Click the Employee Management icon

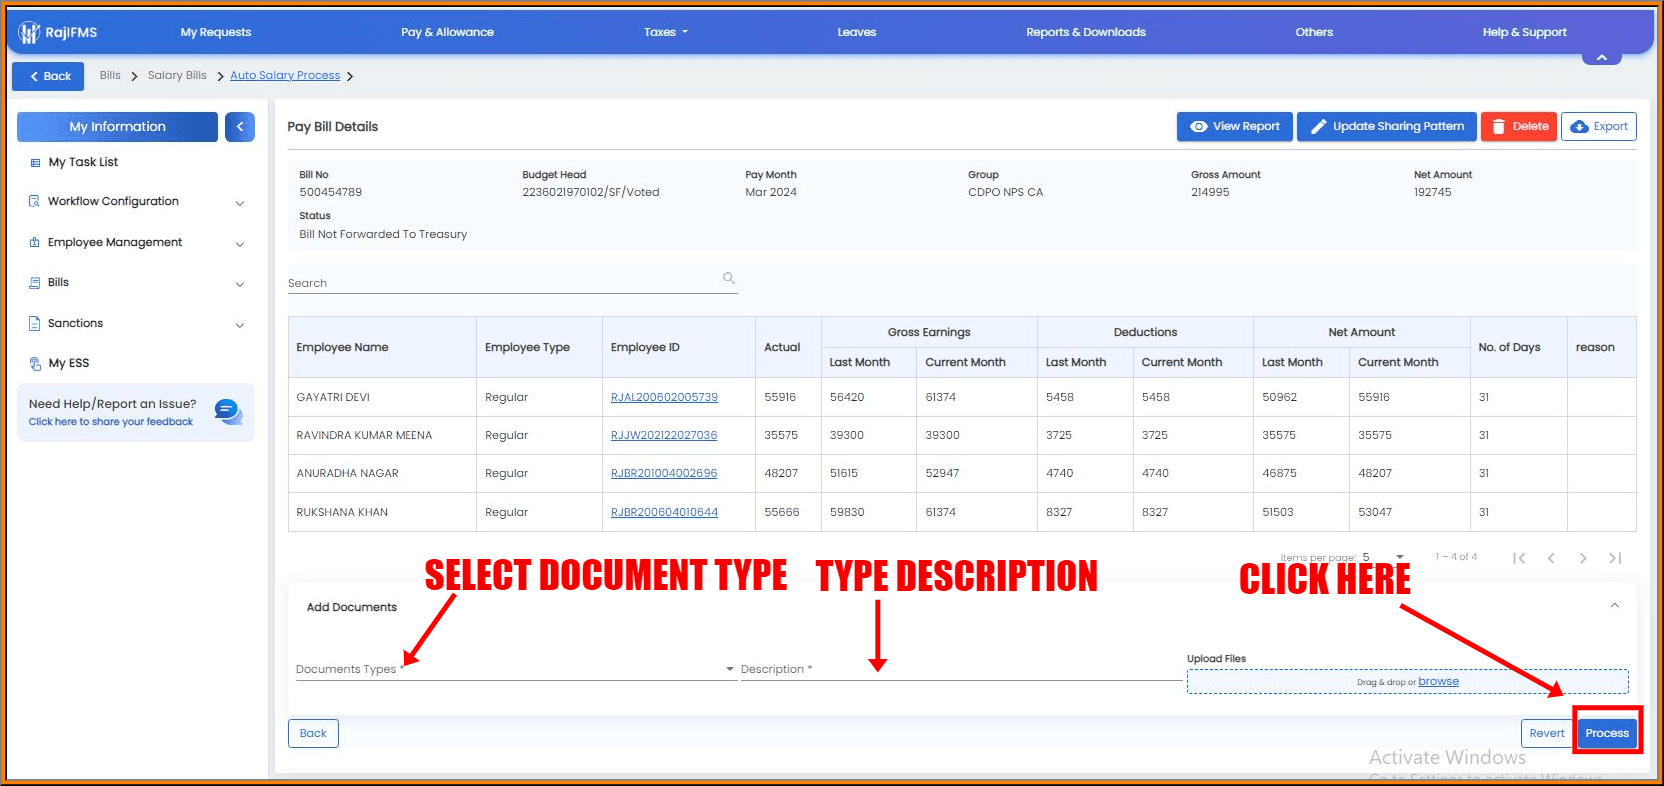pyautogui.click(x=35, y=242)
